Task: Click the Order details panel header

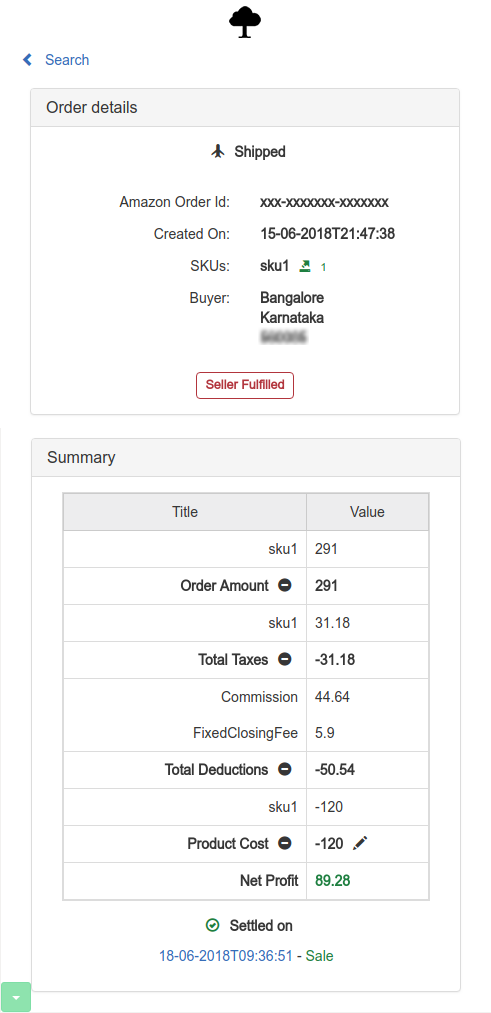Action: [245, 108]
